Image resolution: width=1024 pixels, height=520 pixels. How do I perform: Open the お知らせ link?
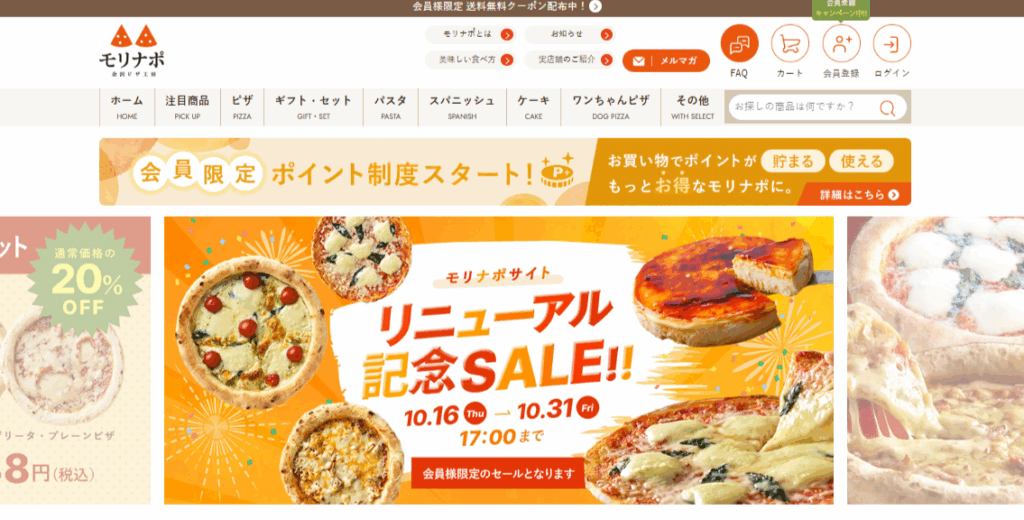570,35
